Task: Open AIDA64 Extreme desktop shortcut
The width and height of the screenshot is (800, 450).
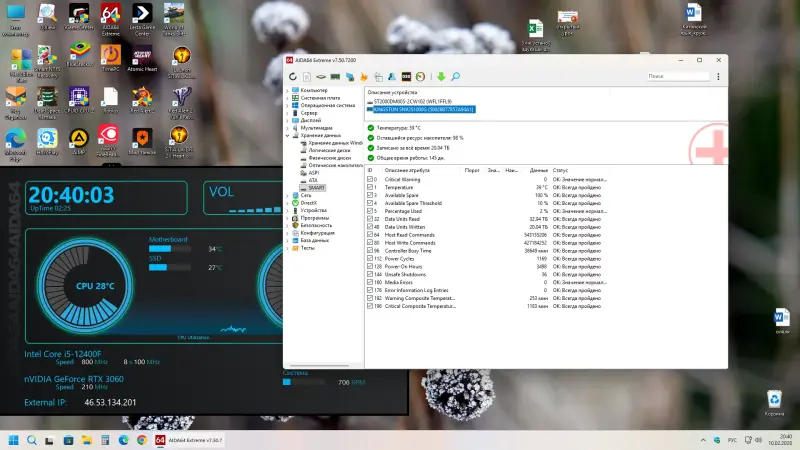Action: coord(110,20)
